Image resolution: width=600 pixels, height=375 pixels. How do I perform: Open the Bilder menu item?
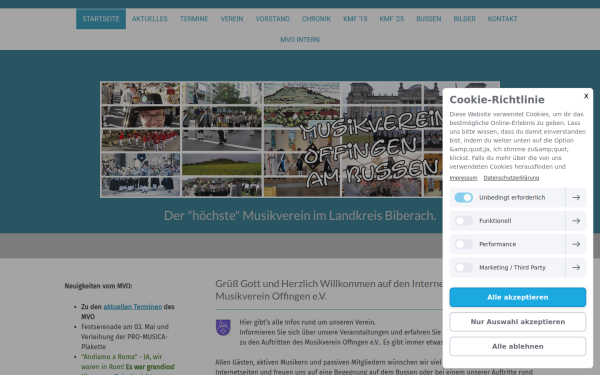point(464,19)
